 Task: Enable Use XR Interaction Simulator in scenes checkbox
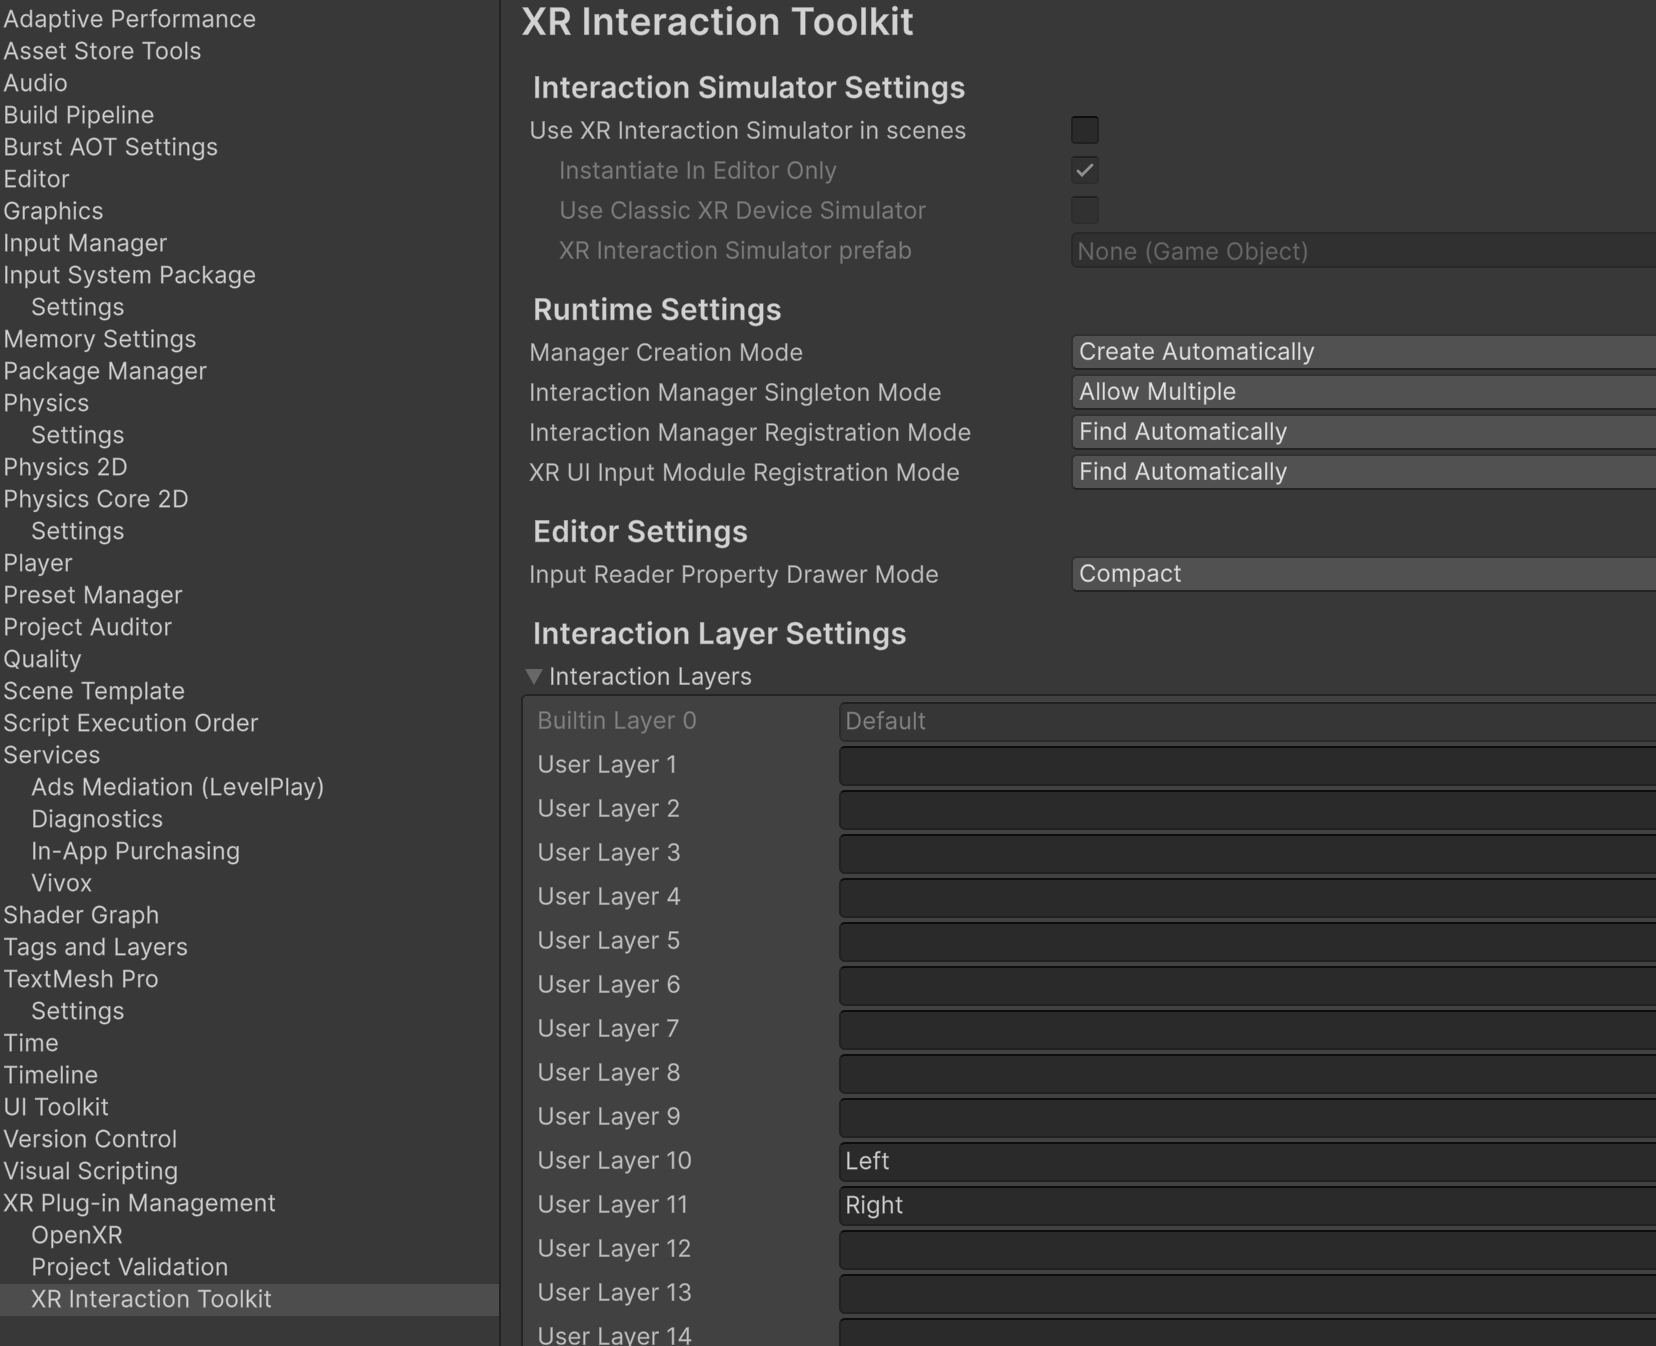coord(1085,130)
